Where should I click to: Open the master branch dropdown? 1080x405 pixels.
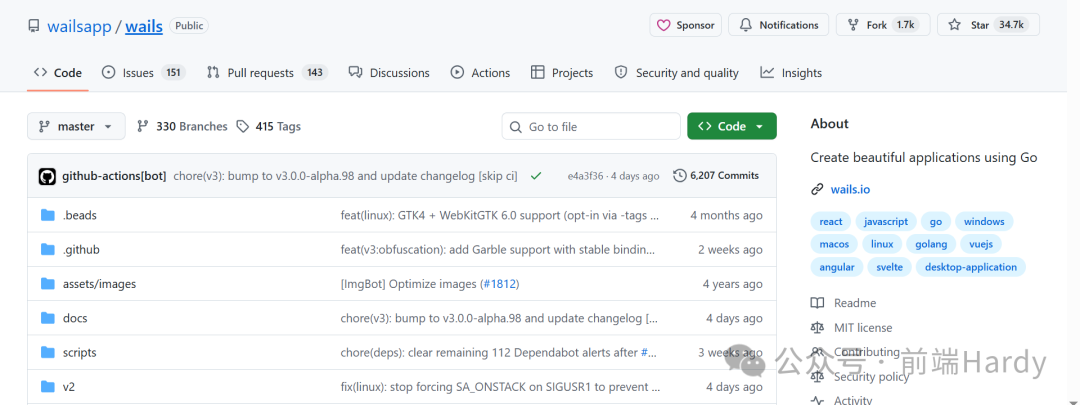point(76,126)
